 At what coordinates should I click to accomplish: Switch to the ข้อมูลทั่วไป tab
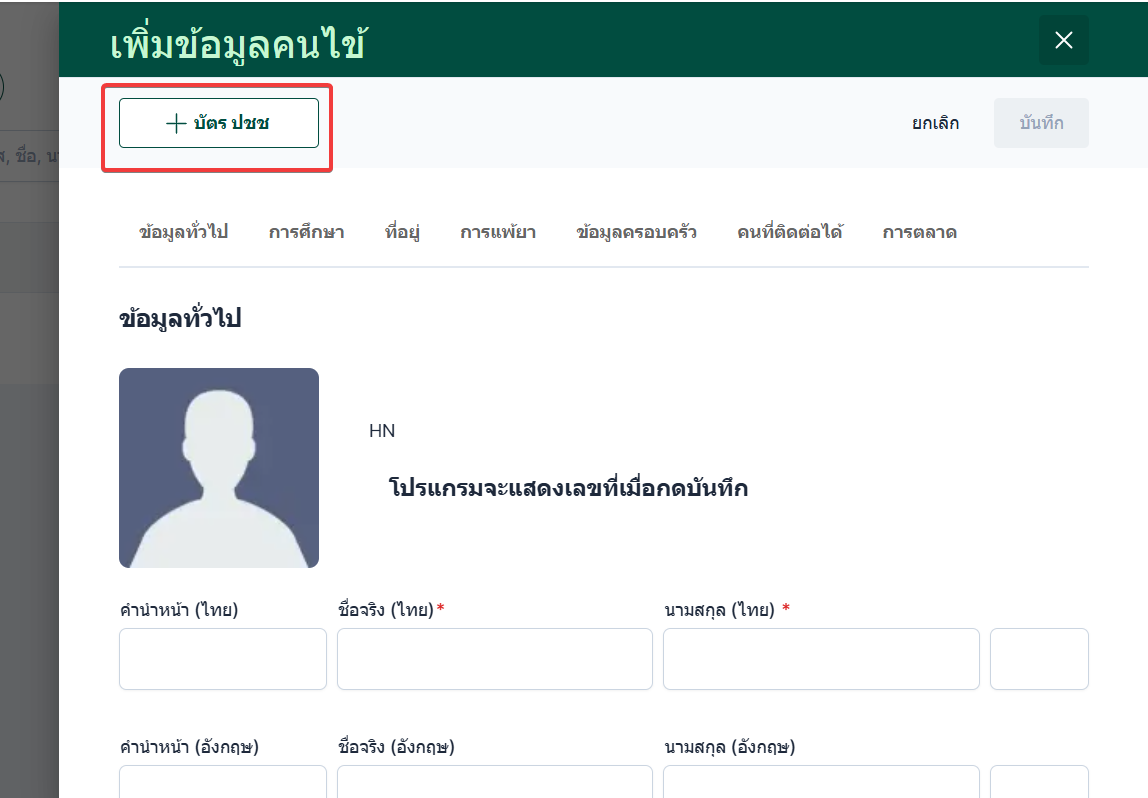click(x=184, y=232)
